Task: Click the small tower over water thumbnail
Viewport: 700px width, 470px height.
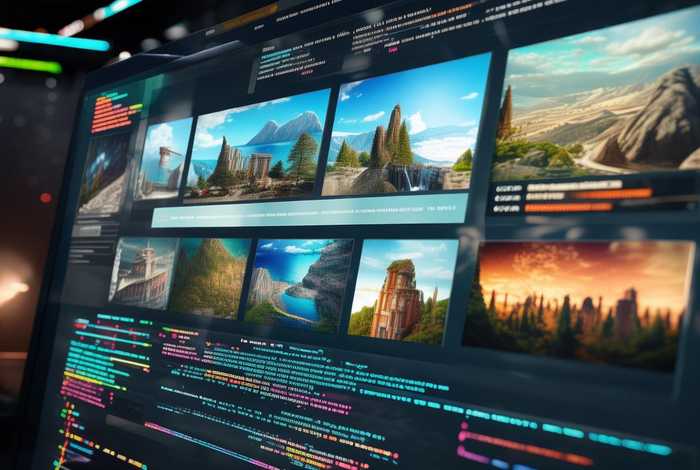Action: pos(162,160)
